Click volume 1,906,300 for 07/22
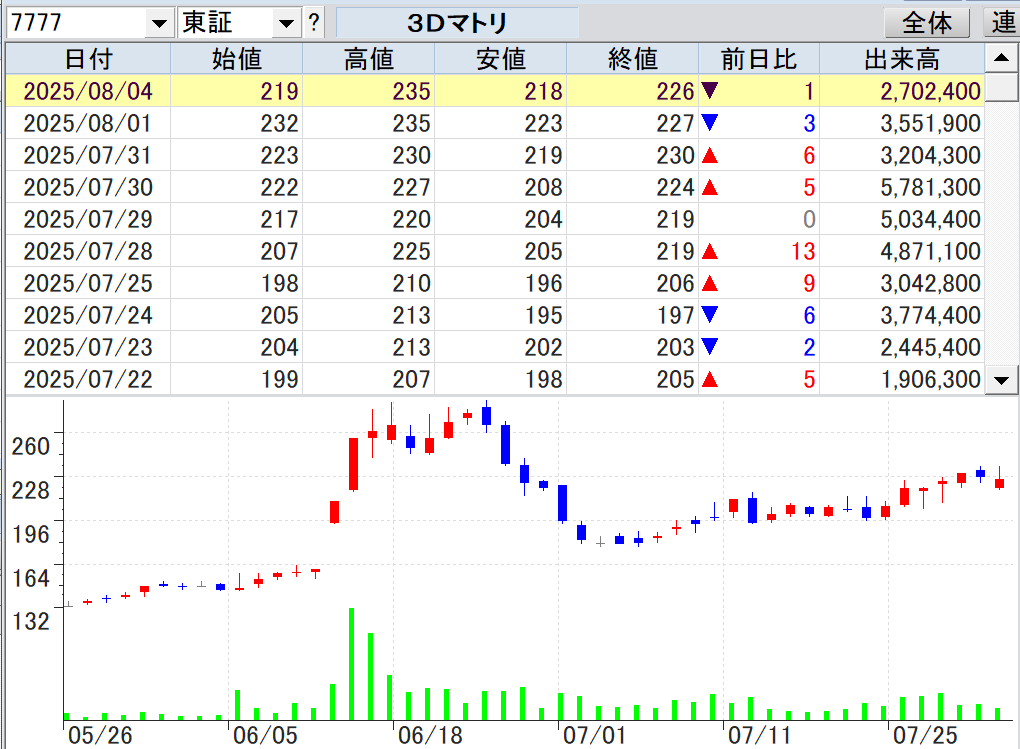Screen dimensions: 1020x749 pyautogui.click(x=930, y=379)
